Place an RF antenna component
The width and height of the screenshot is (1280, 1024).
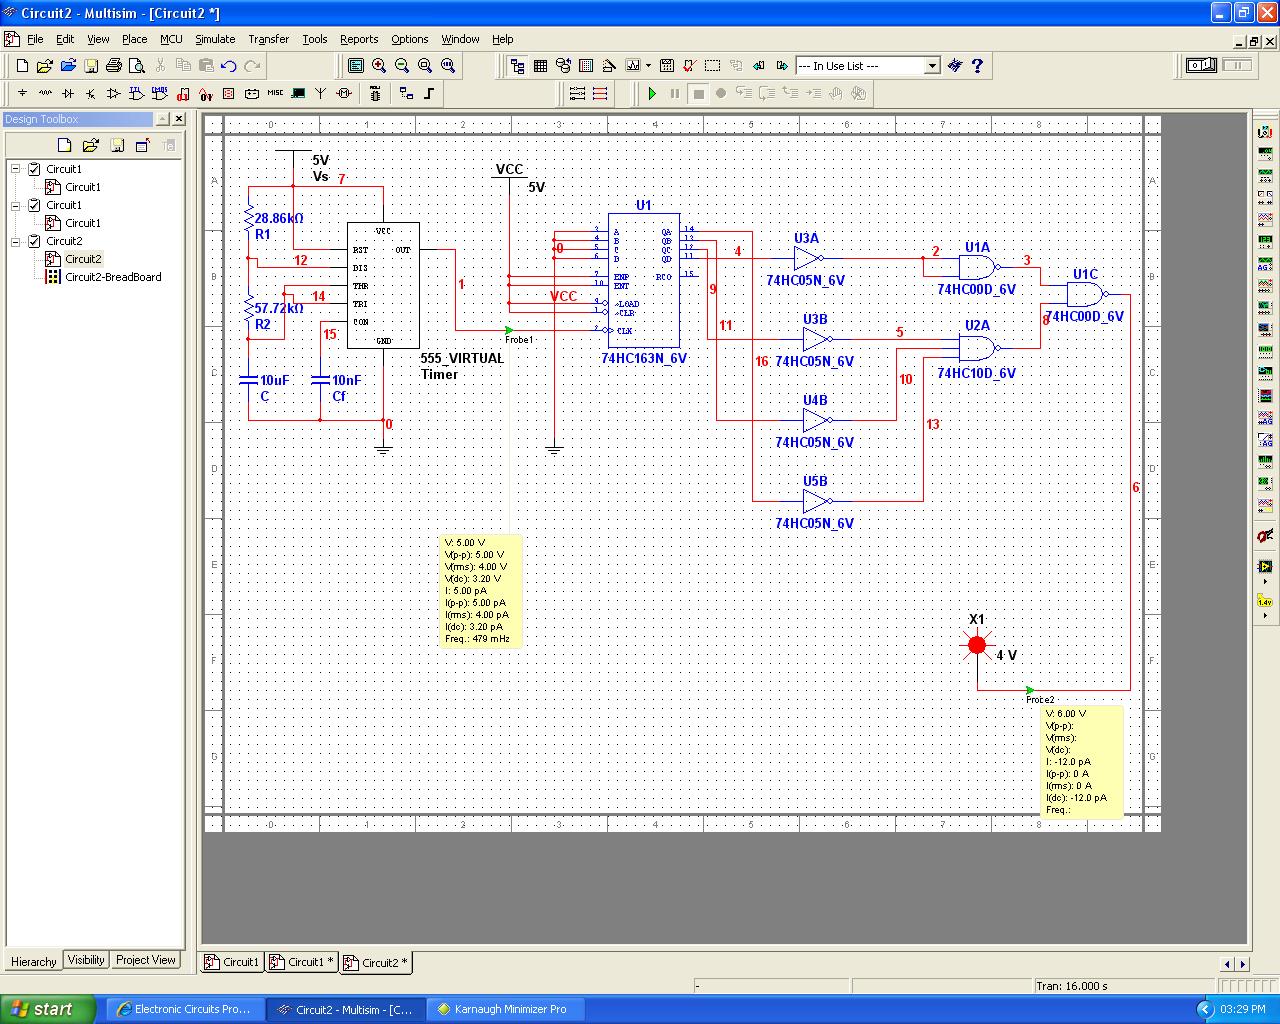tap(320, 94)
